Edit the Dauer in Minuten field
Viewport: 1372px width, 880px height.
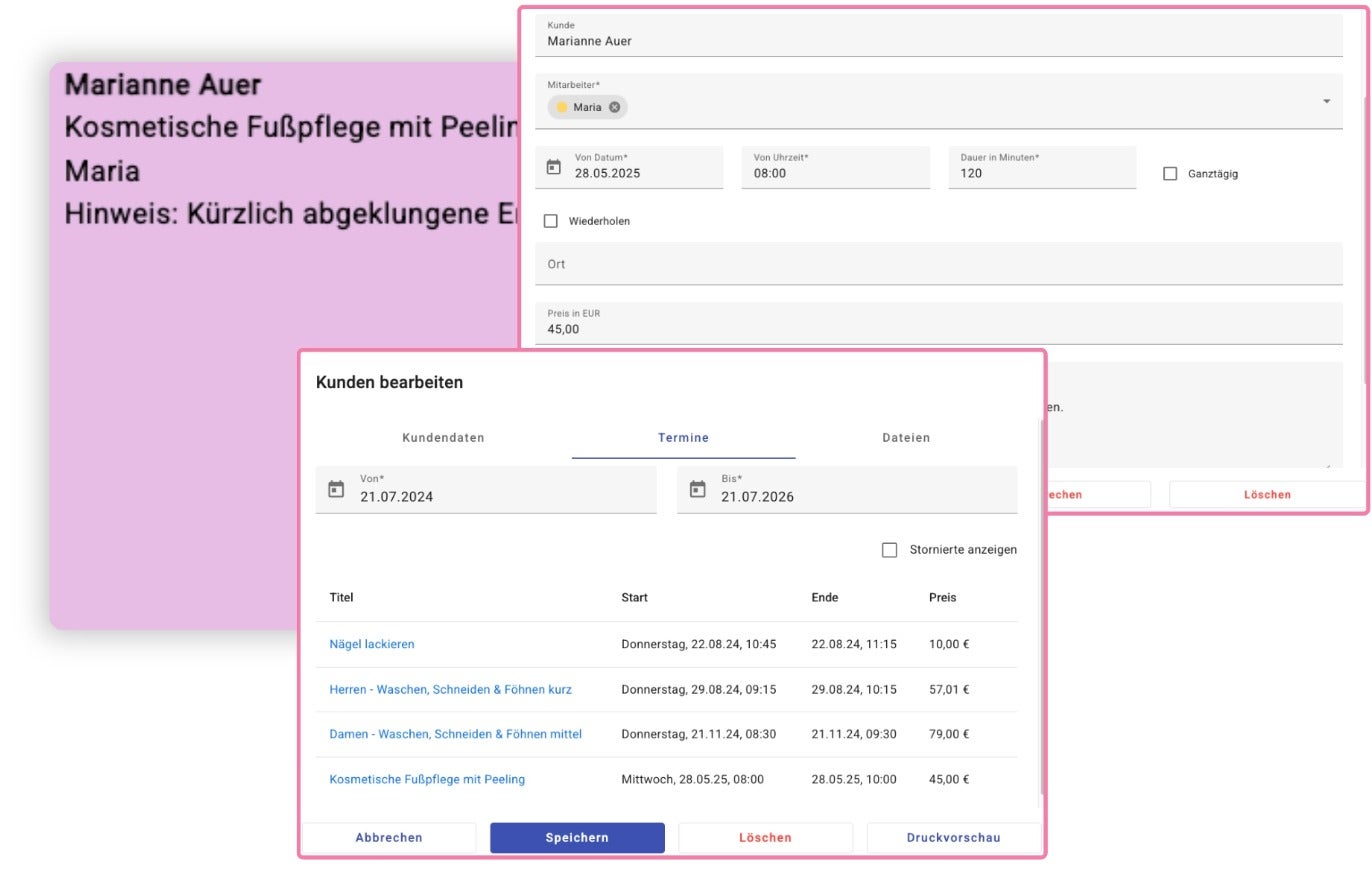point(1042,167)
